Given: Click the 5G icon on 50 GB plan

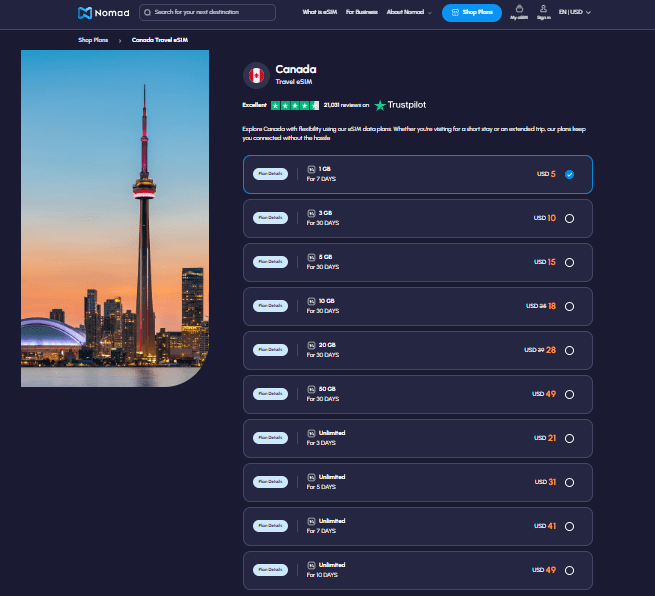Looking at the screenshot, I should pyautogui.click(x=311, y=389).
